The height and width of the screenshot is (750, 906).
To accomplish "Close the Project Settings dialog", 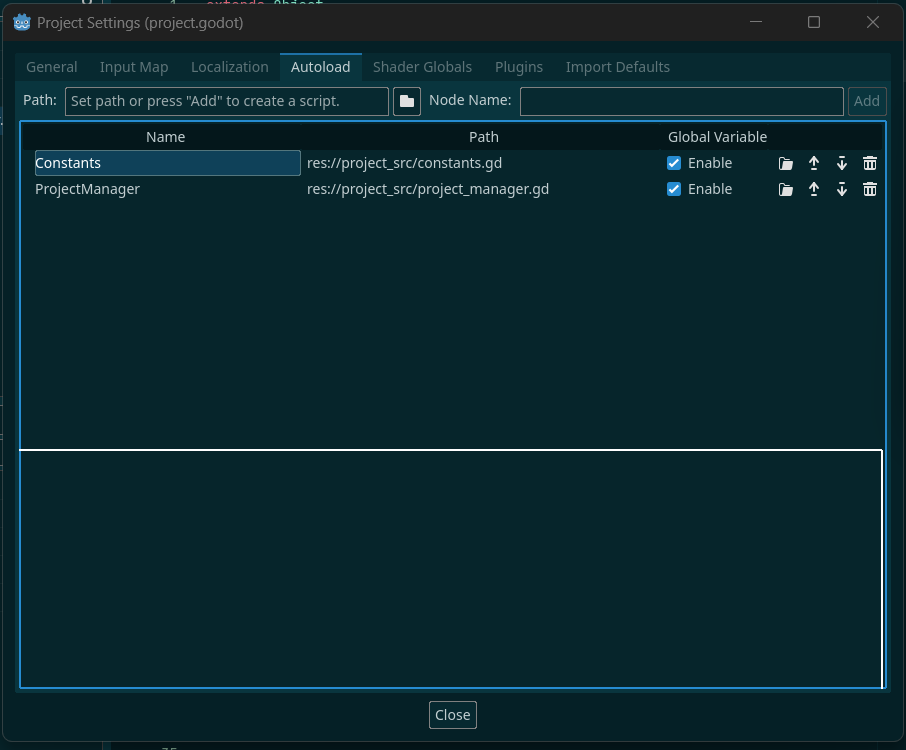I will pyautogui.click(x=452, y=714).
